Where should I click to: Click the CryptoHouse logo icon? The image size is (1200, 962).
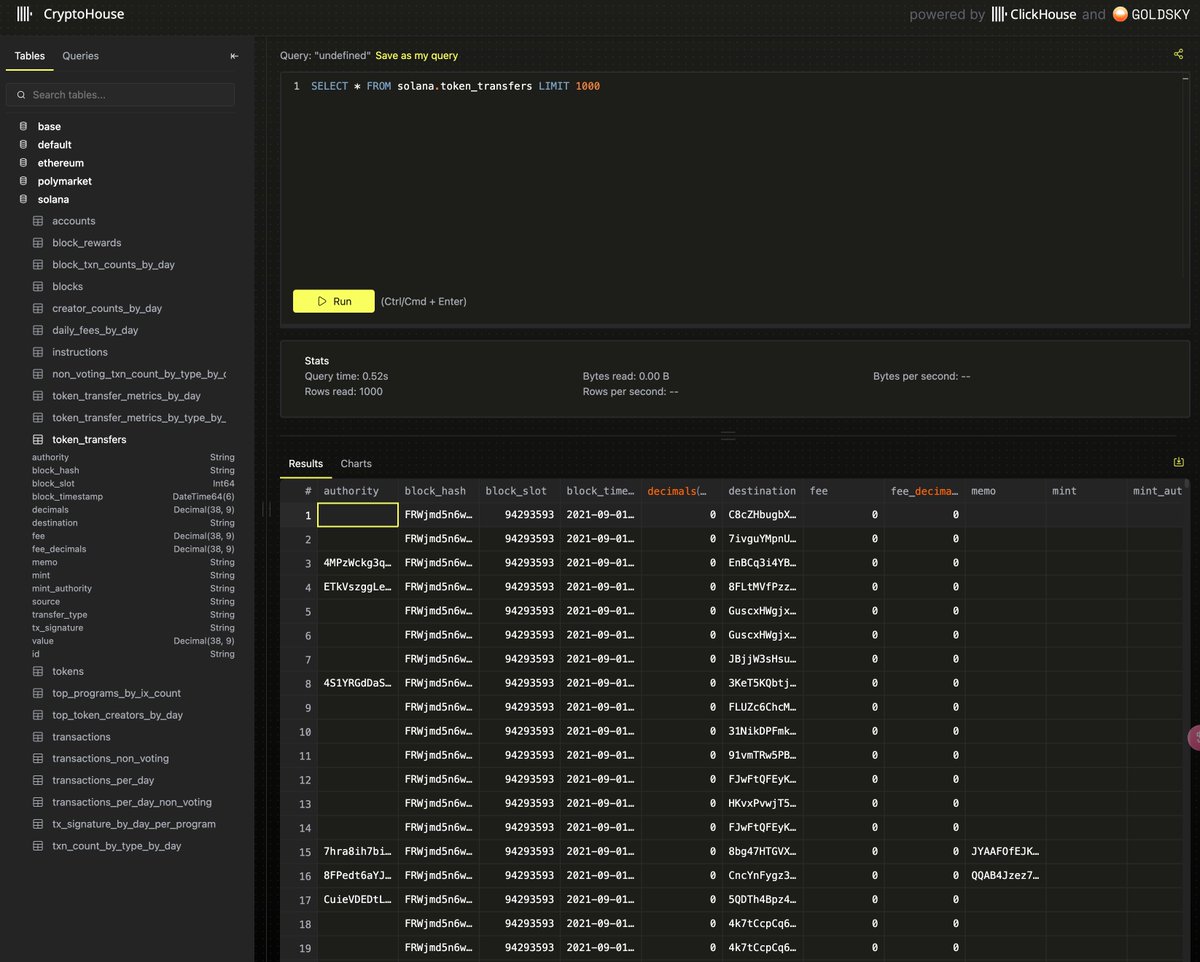24,14
